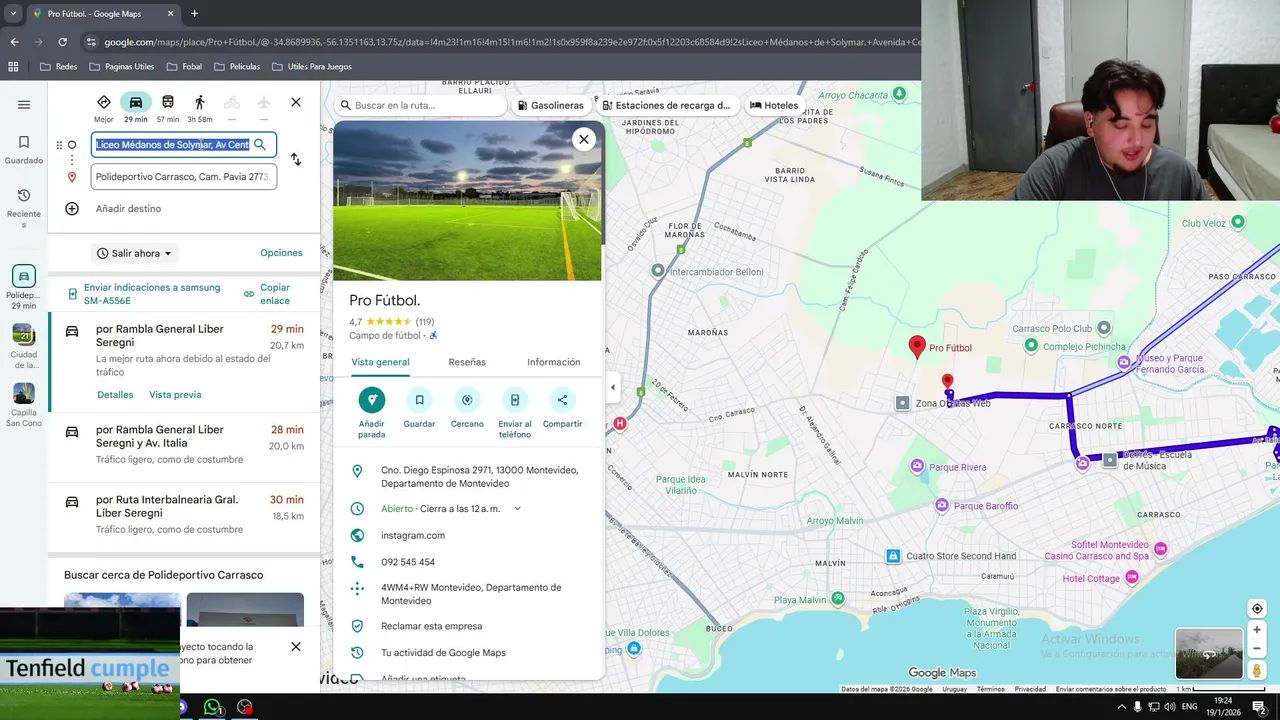Collapse the side panel arrow

[x=613, y=387]
